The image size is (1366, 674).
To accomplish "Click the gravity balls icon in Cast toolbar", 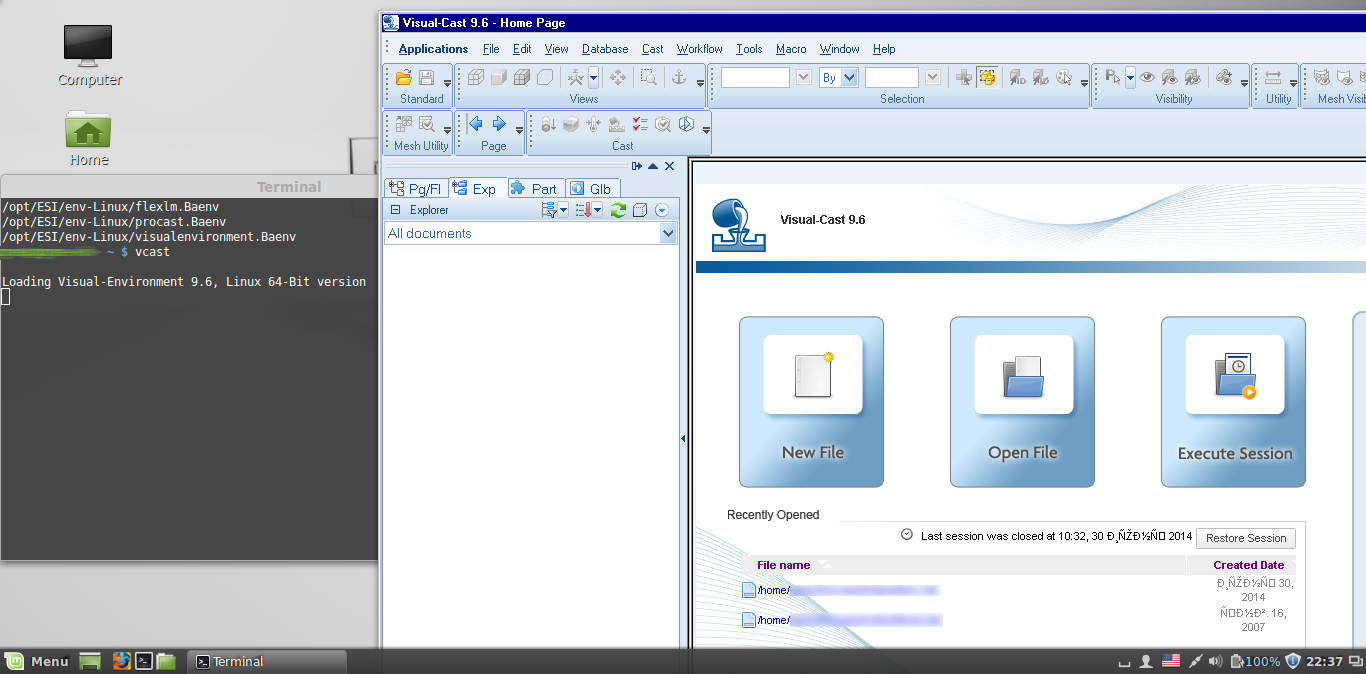I will 548,124.
